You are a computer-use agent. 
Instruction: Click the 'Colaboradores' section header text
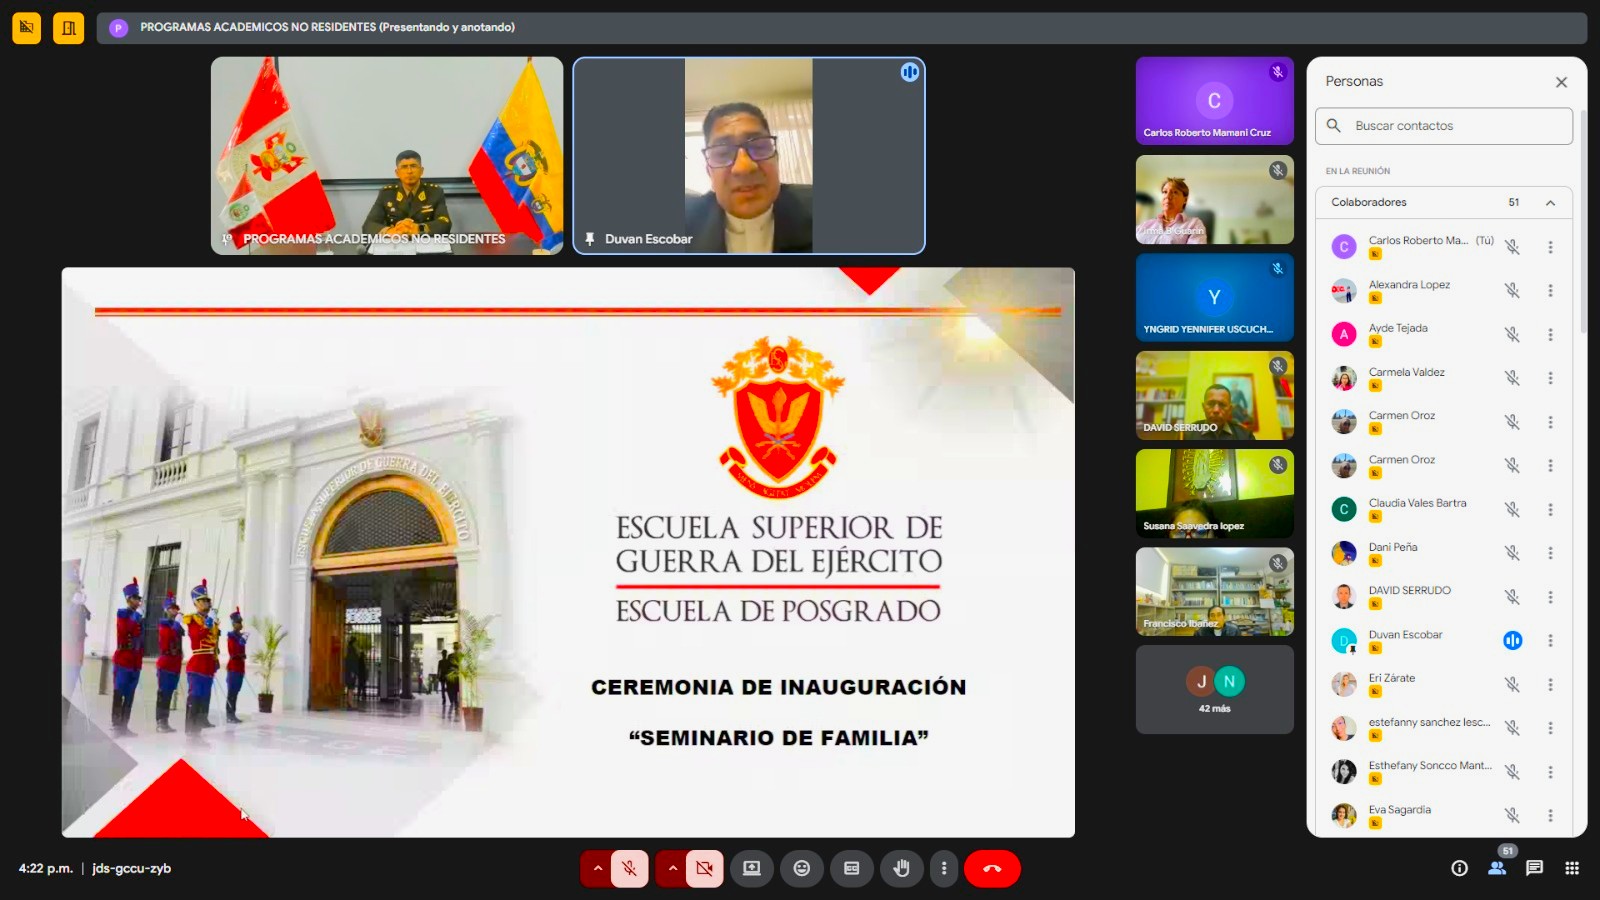pos(1368,202)
